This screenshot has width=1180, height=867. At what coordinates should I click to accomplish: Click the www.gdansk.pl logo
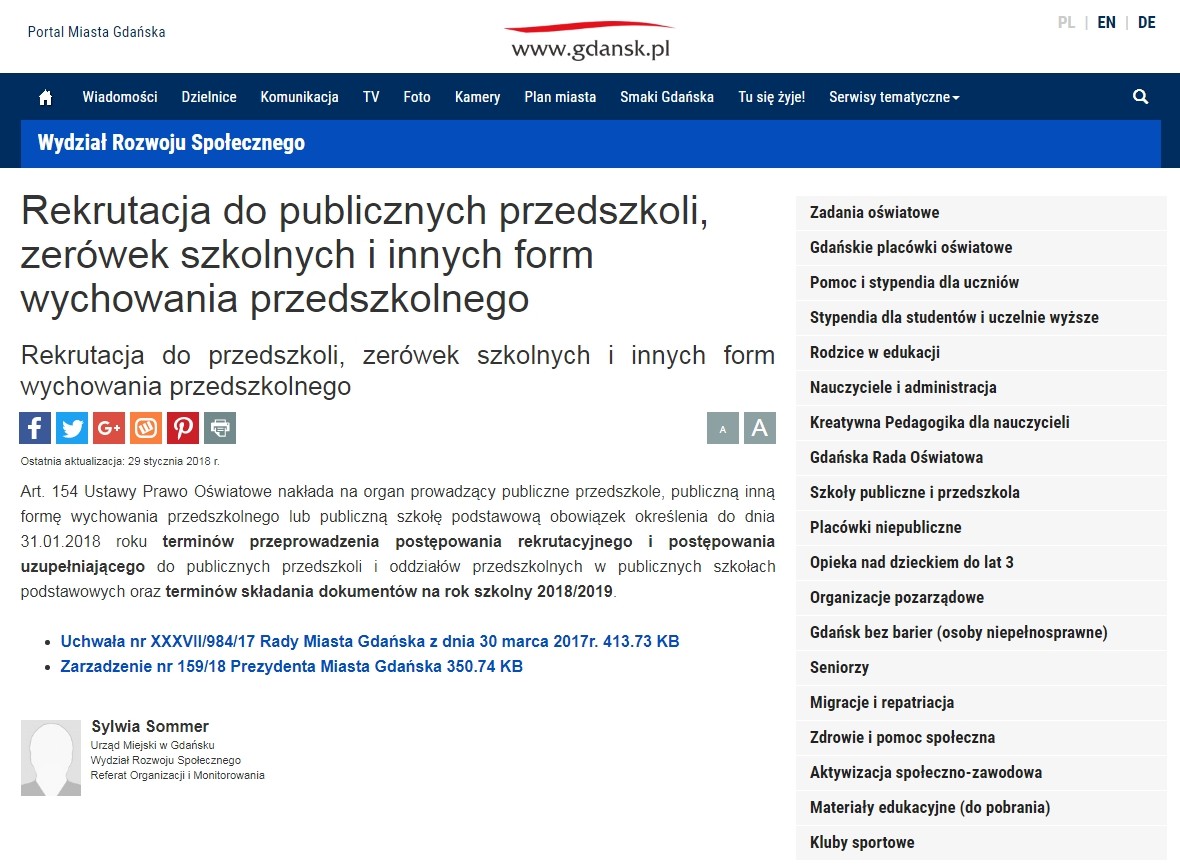coord(590,41)
